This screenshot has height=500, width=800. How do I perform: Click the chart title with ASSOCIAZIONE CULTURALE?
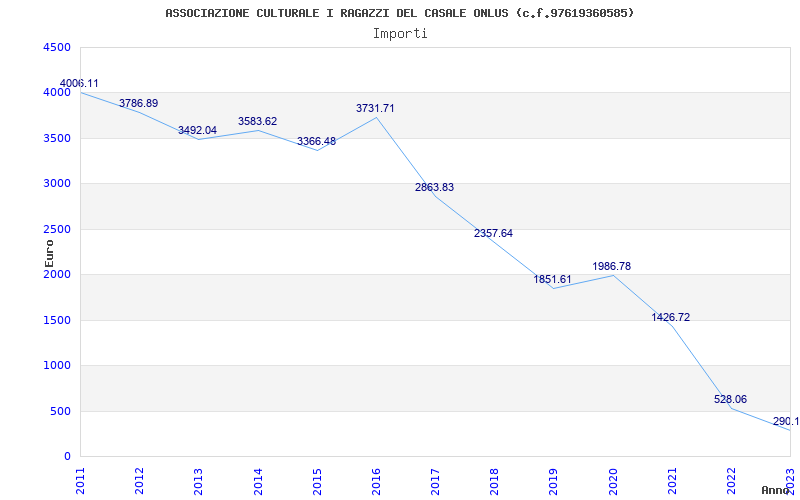399,13
